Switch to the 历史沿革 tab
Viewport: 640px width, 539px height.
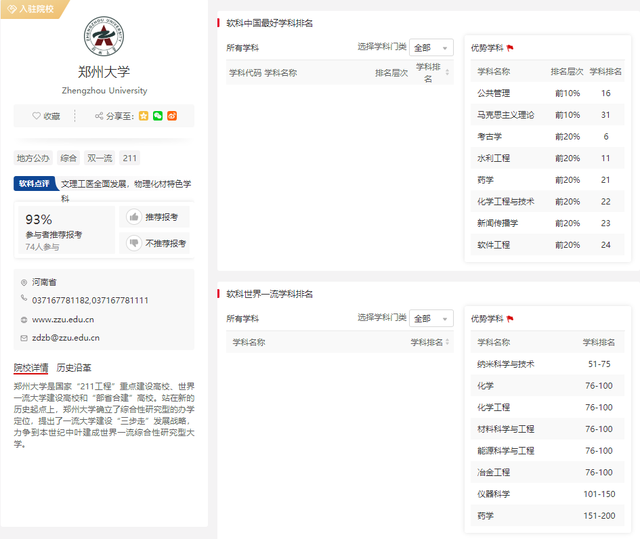pyautogui.click(x=74, y=368)
